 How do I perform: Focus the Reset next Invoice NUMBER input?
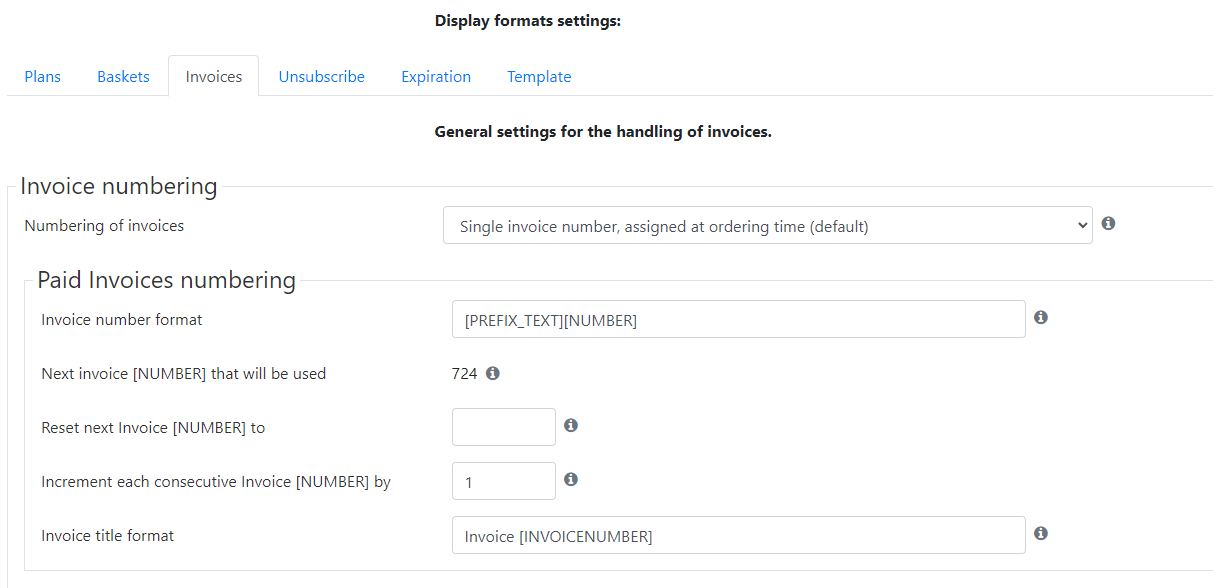(504, 427)
